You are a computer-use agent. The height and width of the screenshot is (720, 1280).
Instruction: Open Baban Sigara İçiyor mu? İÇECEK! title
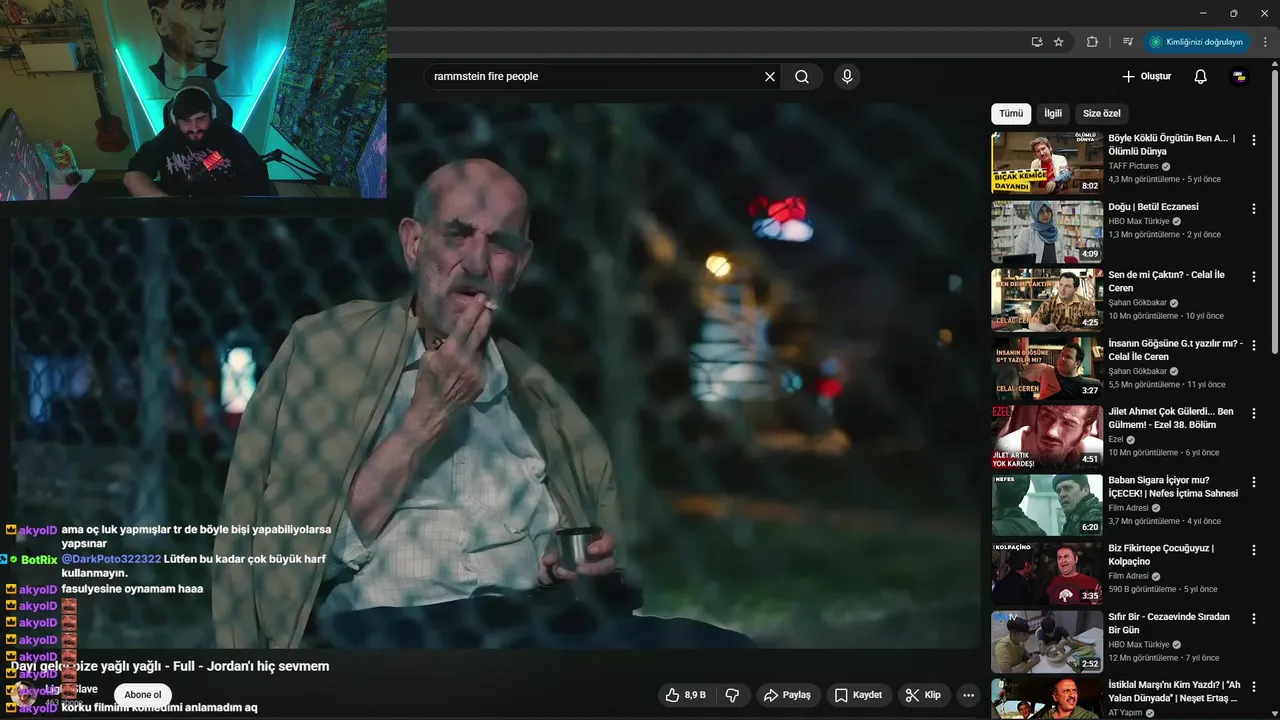(x=1173, y=486)
